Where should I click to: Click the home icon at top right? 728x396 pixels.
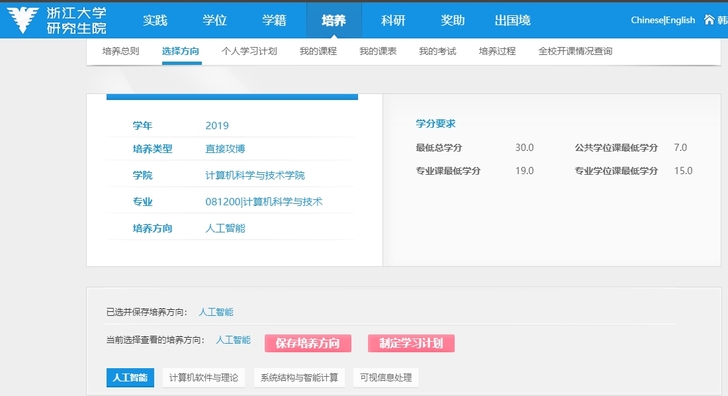click(x=709, y=19)
